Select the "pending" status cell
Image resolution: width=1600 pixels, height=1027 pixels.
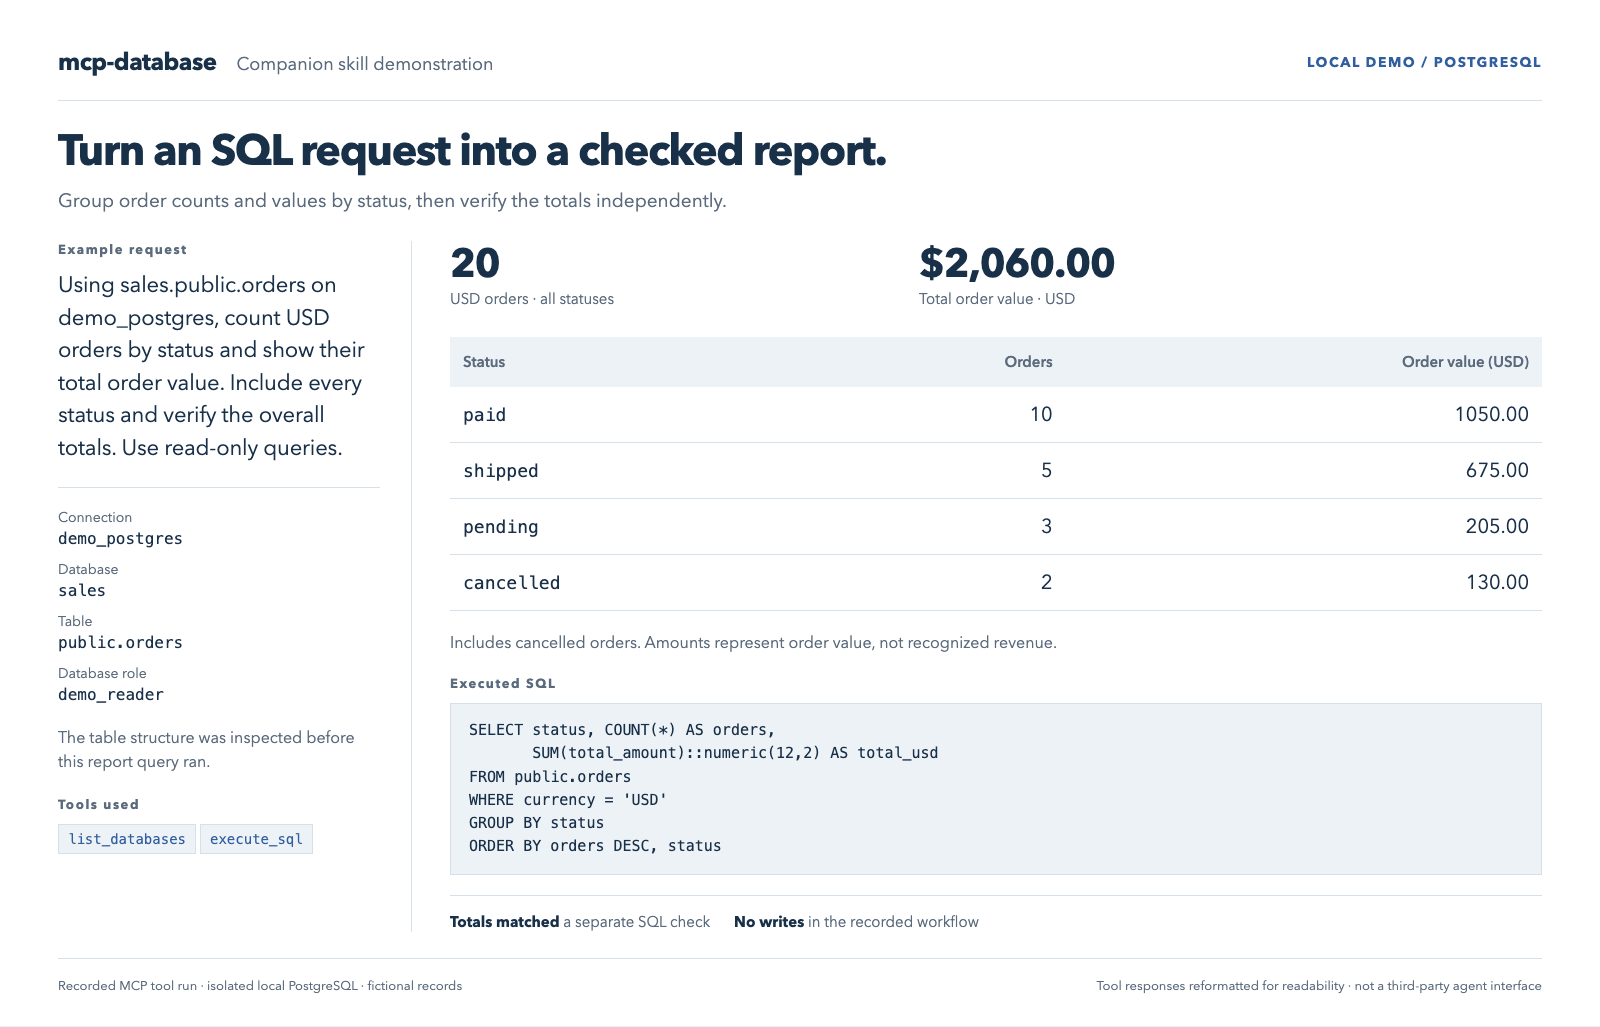pyautogui.click(x=501, y=527)
